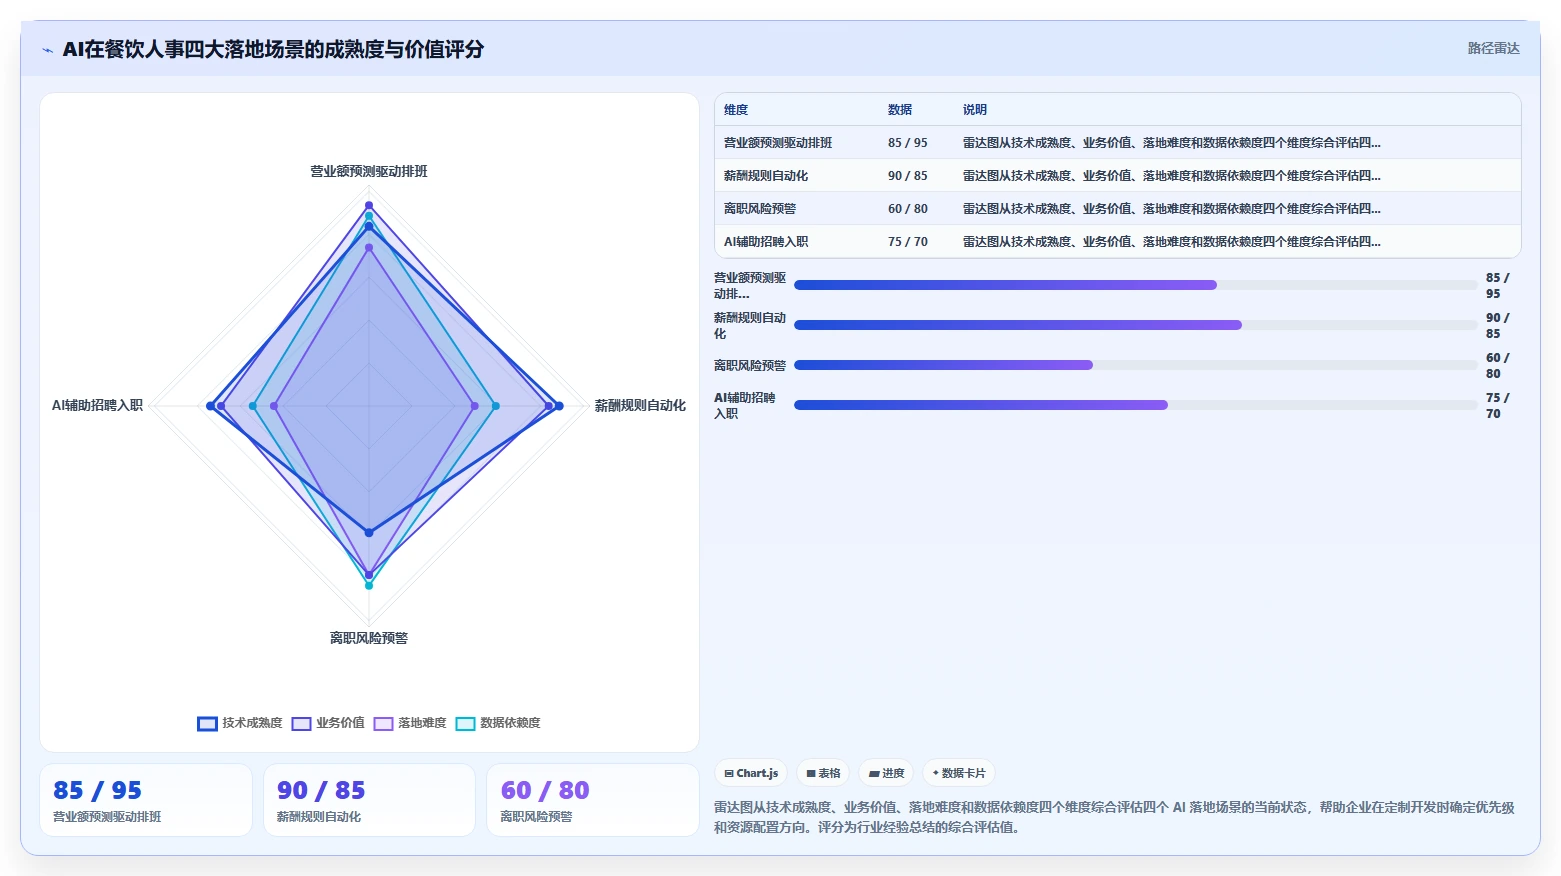The image size is (1561, 876).
Task: Click the 离职风险预警 progress bar
Action: 1135,365
